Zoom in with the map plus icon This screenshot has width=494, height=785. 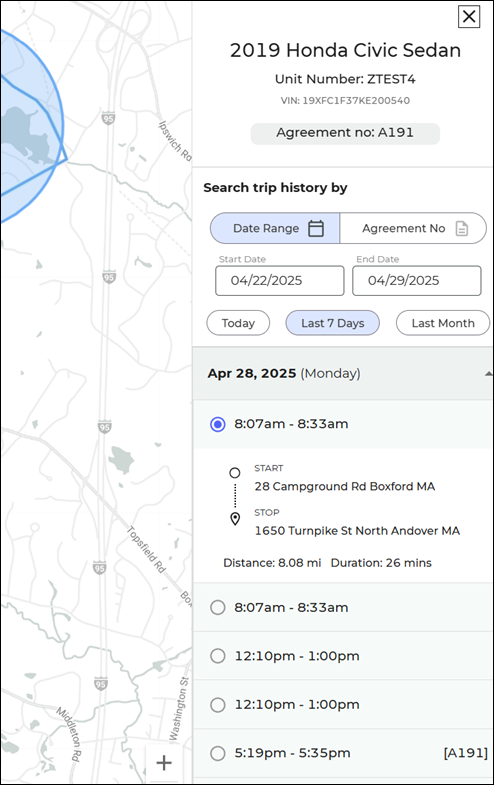164,762
